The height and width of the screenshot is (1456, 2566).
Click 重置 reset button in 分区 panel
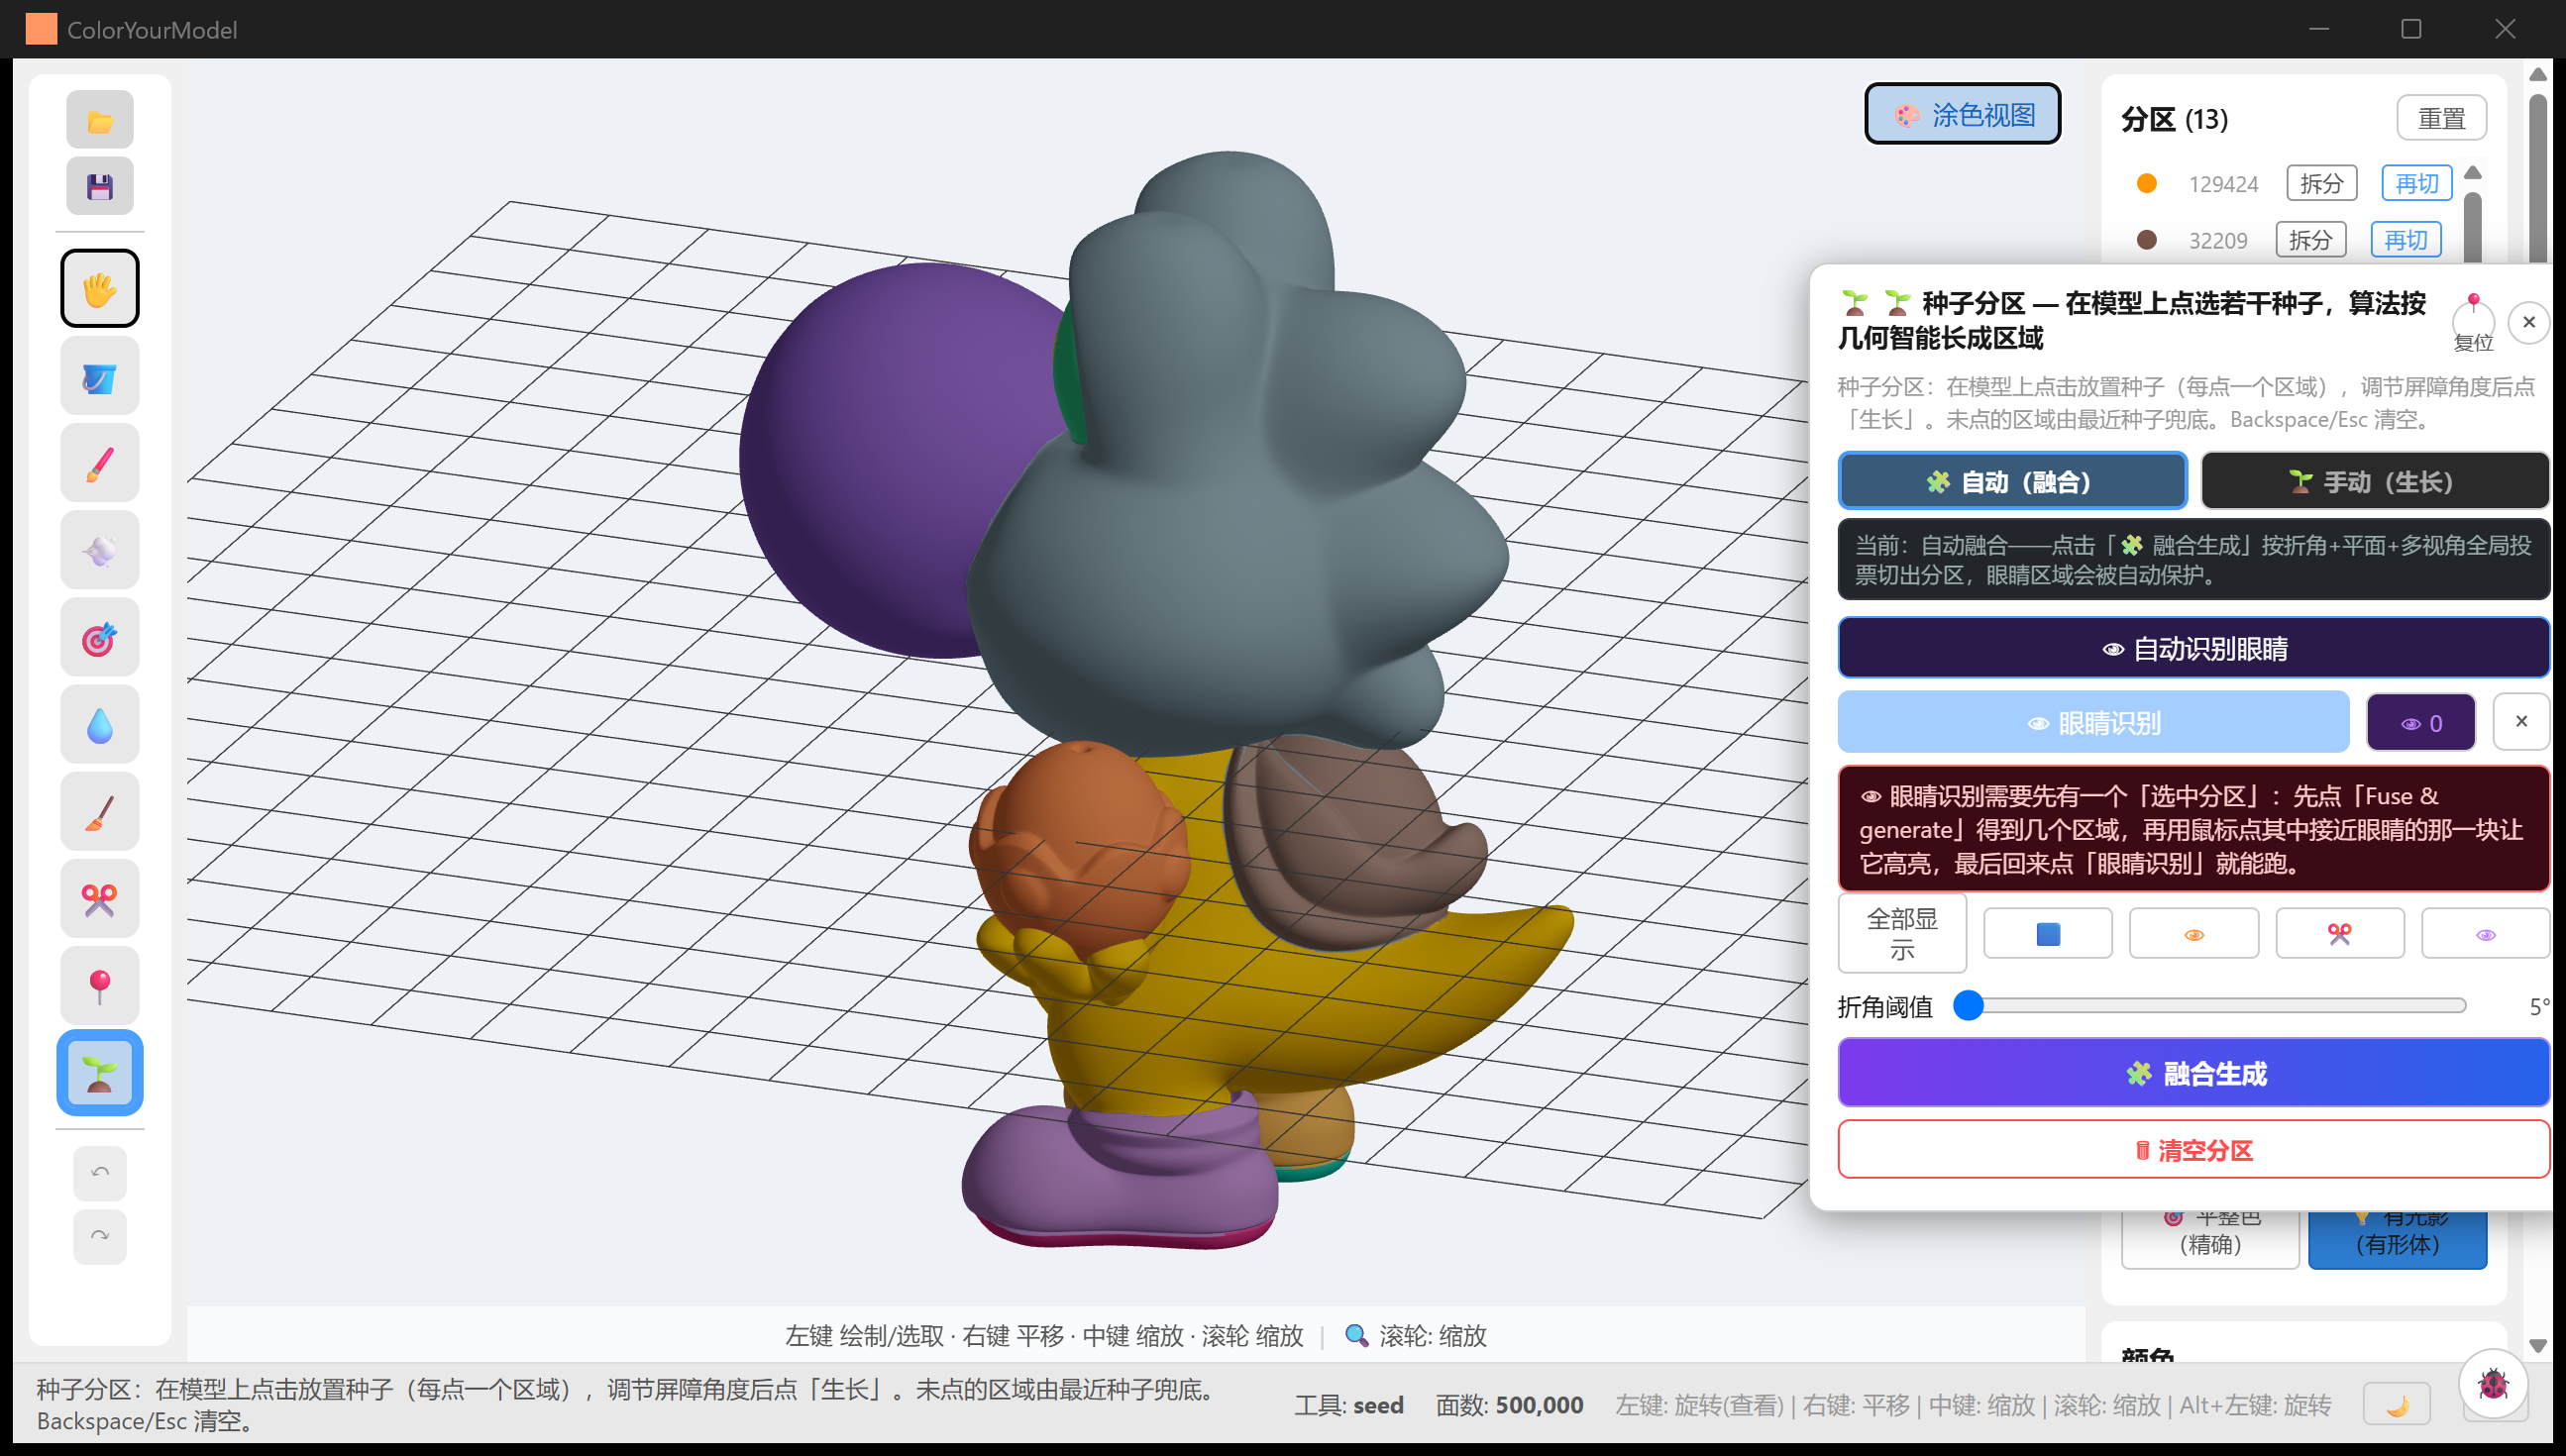coord(2442,119)
